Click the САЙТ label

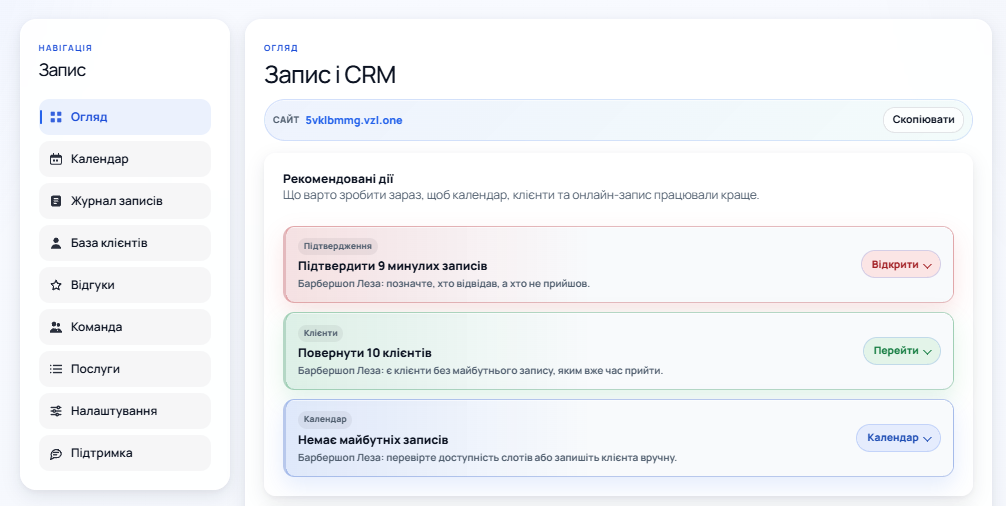tap(286, 120)
